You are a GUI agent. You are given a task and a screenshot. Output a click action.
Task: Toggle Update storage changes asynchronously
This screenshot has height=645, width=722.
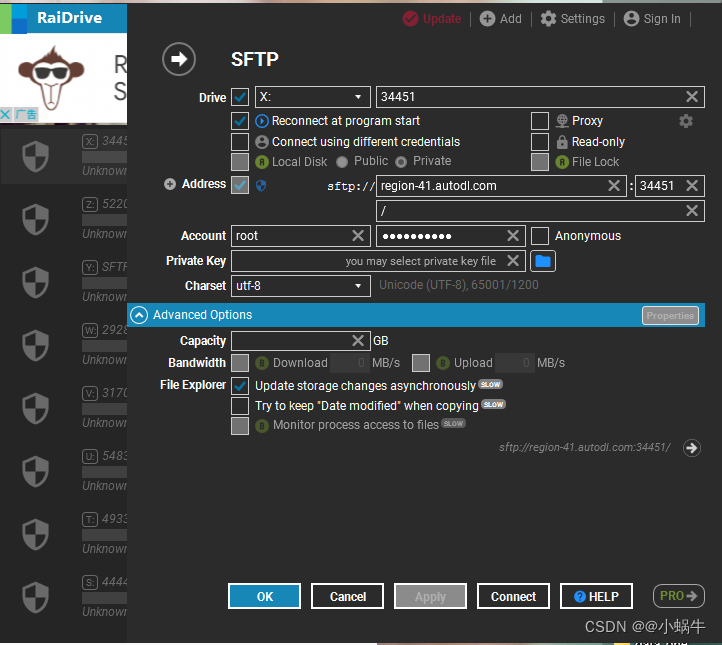click(x=240, y=385)
